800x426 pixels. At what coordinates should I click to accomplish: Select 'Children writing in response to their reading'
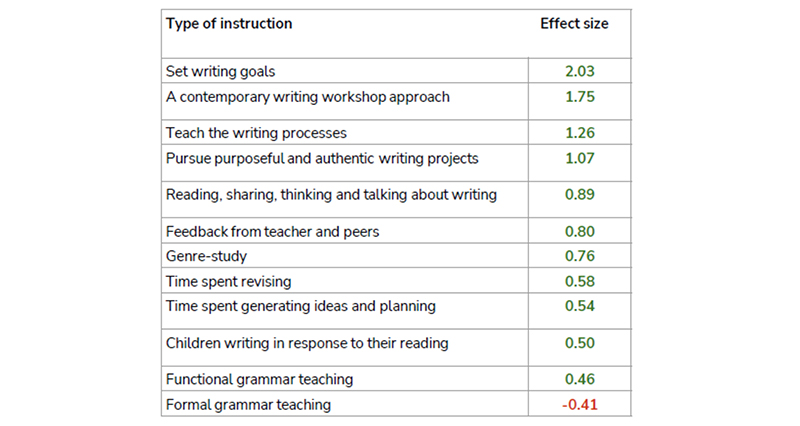click(307, 343)
